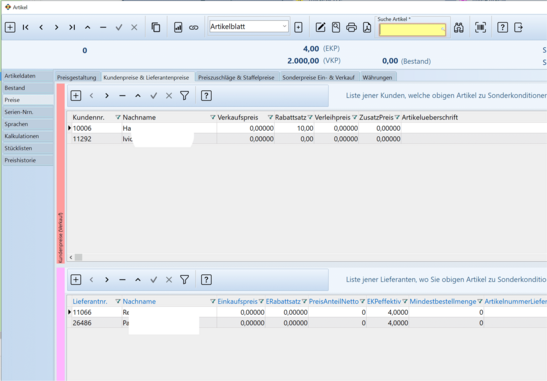
Task: Next record in customer price toolbar
Action: coord(107,96)
